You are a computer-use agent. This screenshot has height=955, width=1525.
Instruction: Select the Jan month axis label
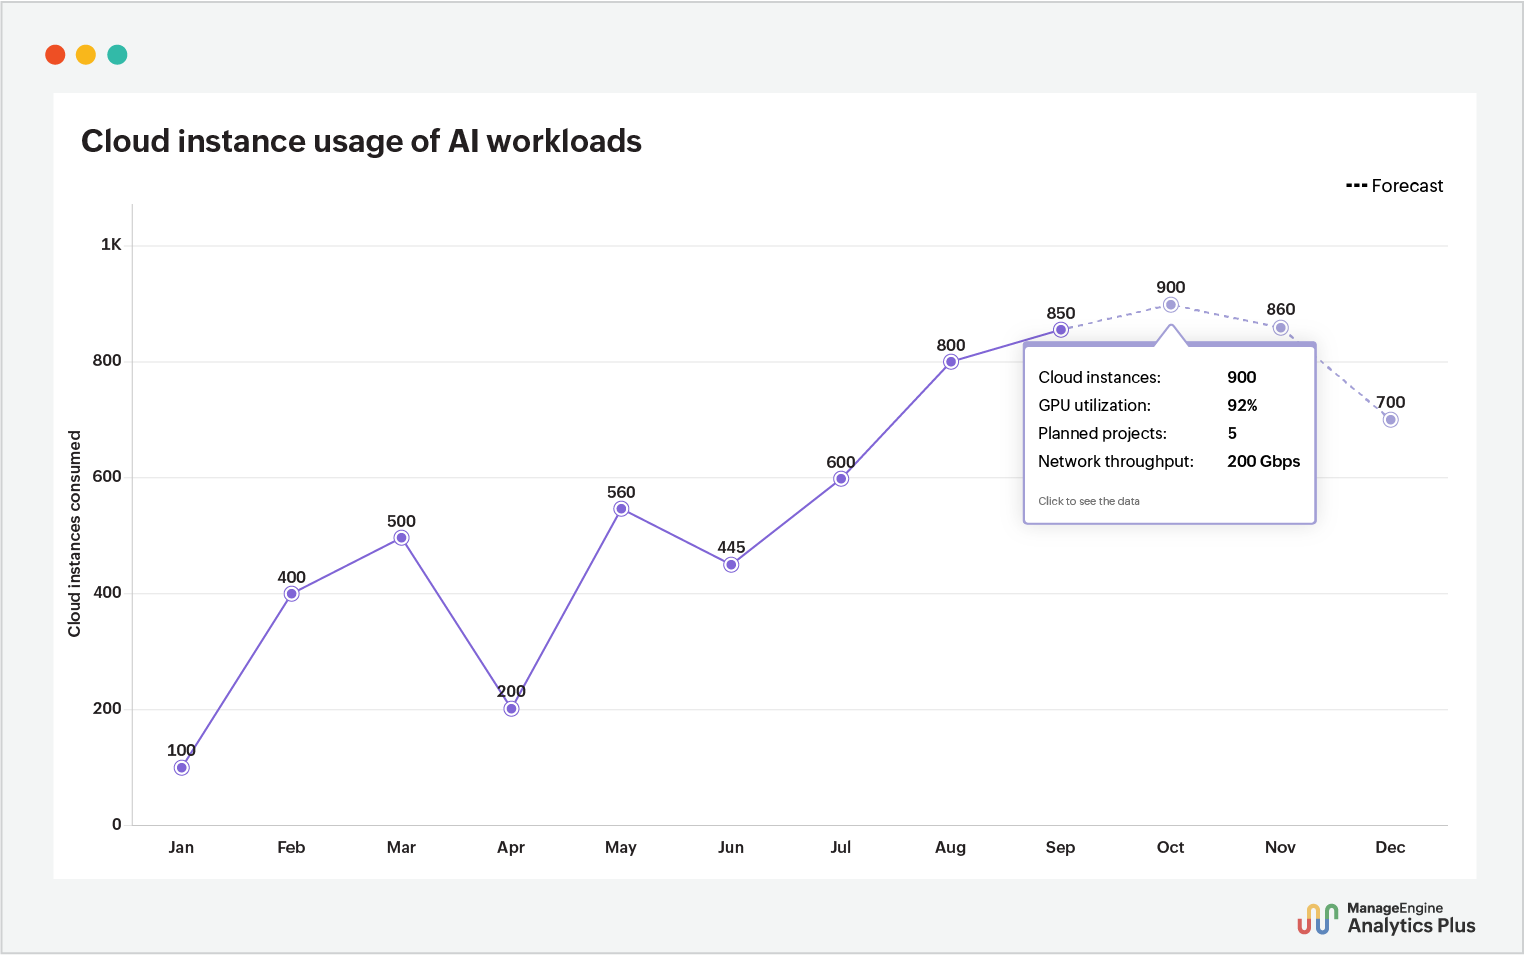click(181, 847)
